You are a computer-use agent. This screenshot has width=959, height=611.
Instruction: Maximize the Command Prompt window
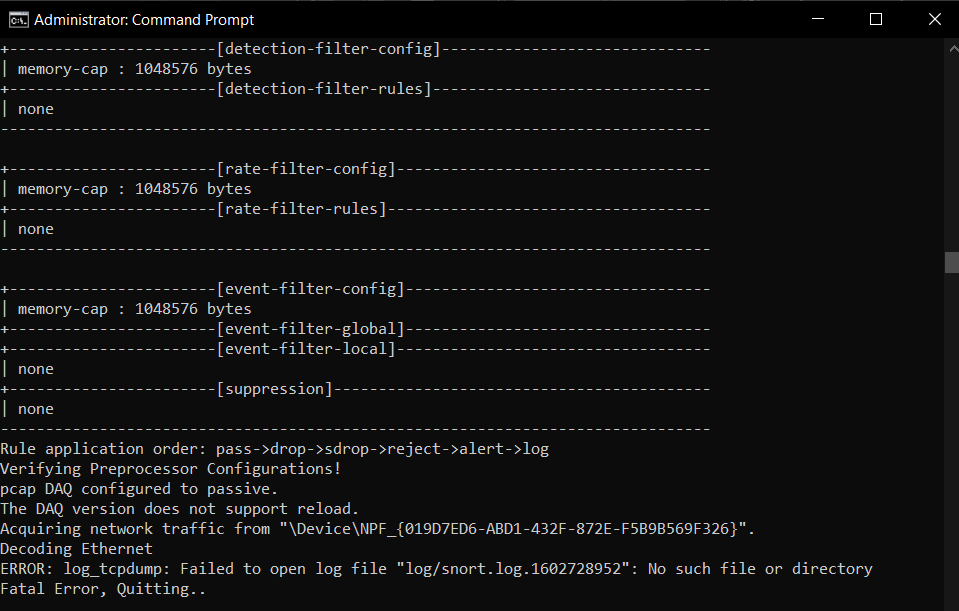[876, 19]
